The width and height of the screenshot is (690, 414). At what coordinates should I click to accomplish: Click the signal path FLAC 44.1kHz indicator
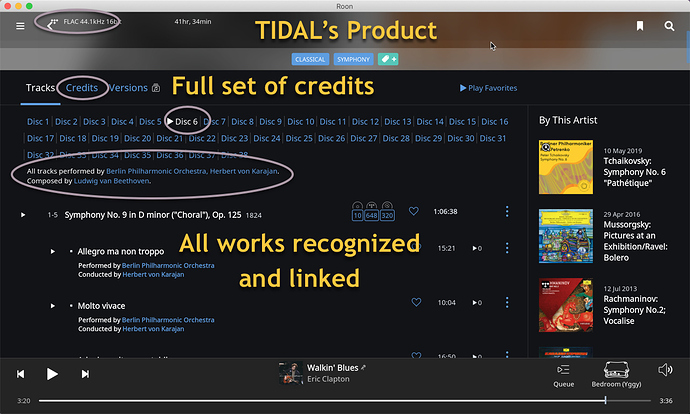click(92, 22)
